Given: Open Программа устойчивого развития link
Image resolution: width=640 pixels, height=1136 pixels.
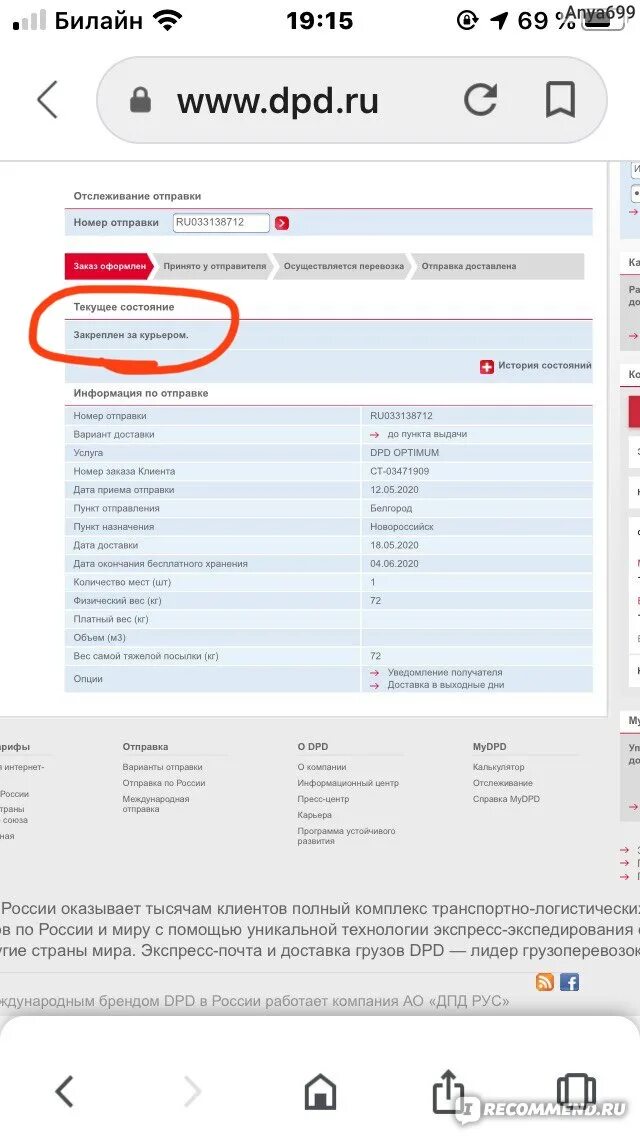Looking at the screenshot, I should pos(346,836).
